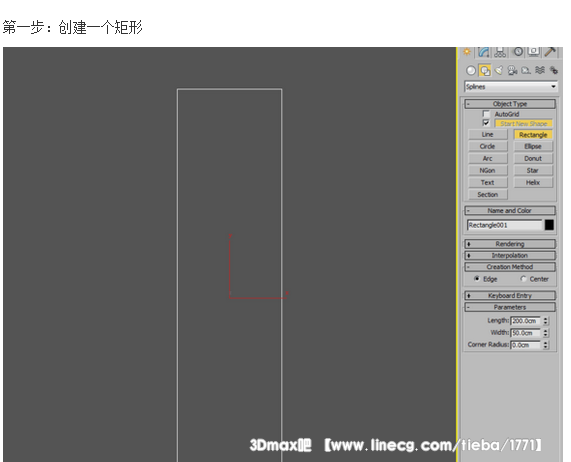Collapse the Name and Color rollout

(510, 210)
